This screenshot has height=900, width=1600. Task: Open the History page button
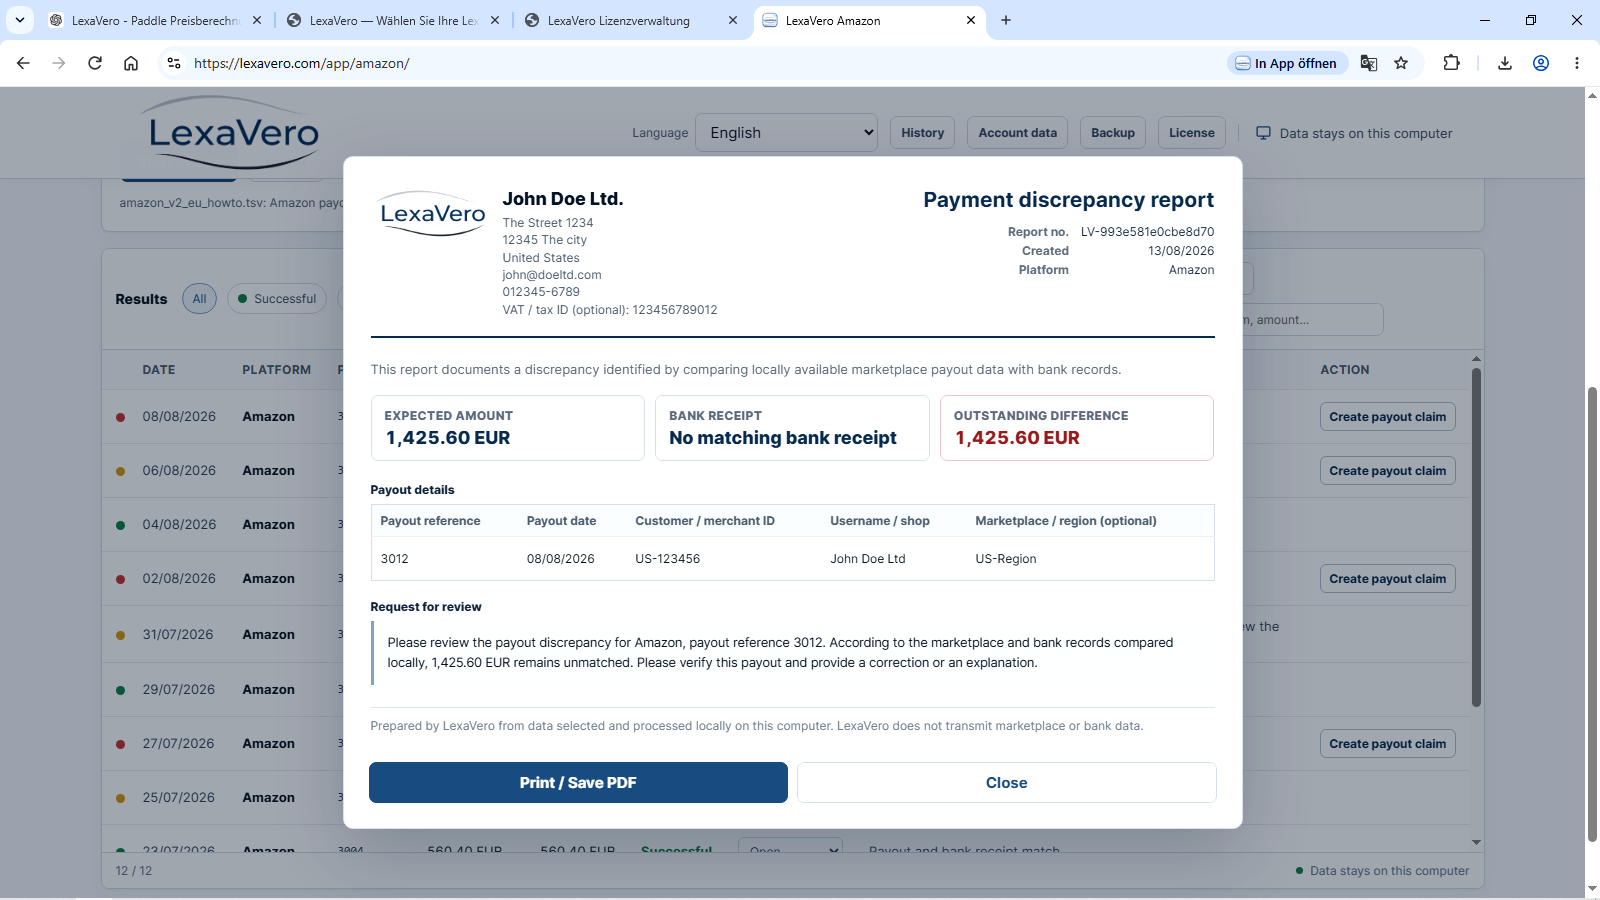tap(922, 133)
